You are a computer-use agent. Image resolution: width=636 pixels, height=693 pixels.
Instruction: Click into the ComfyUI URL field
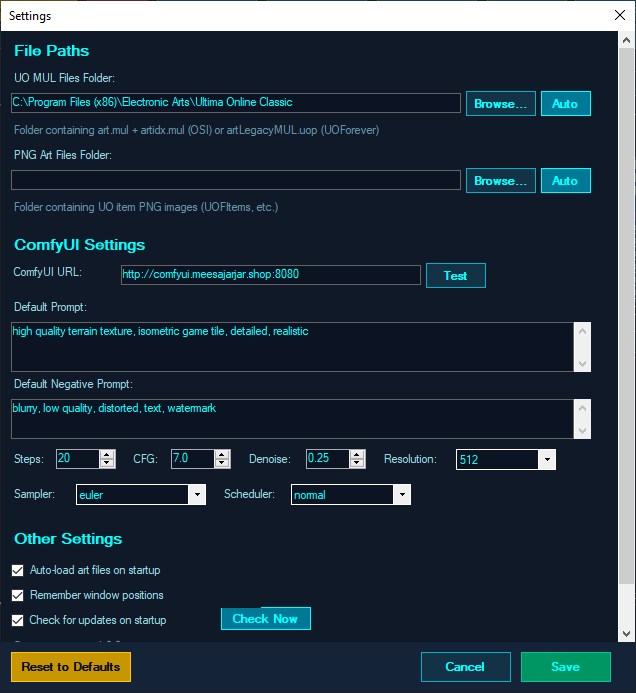(270, 275)
